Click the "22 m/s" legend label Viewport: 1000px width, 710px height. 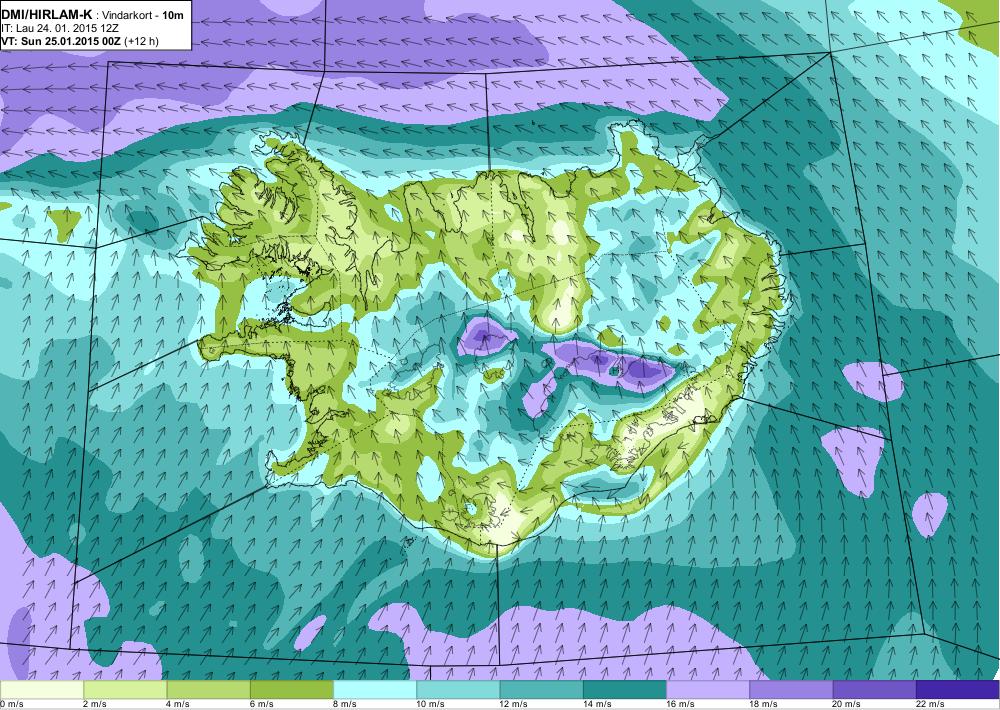pos(930,704)
